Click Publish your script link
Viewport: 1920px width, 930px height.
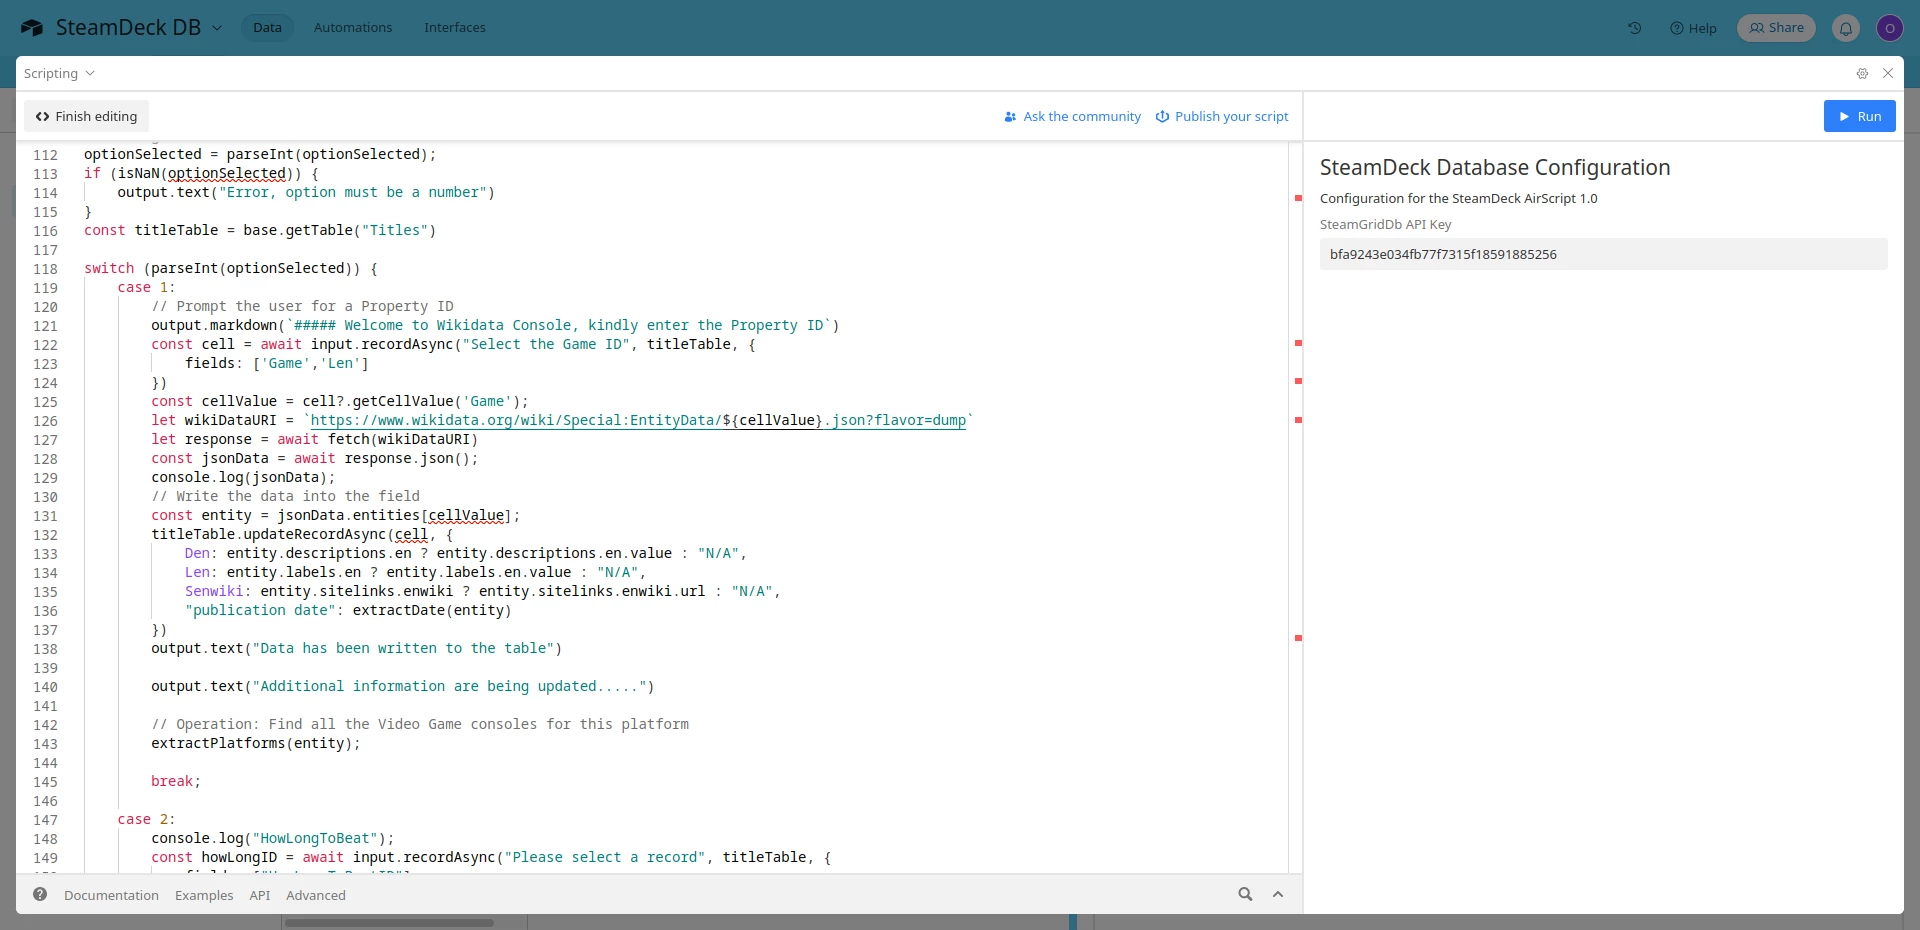[1222, 116]
